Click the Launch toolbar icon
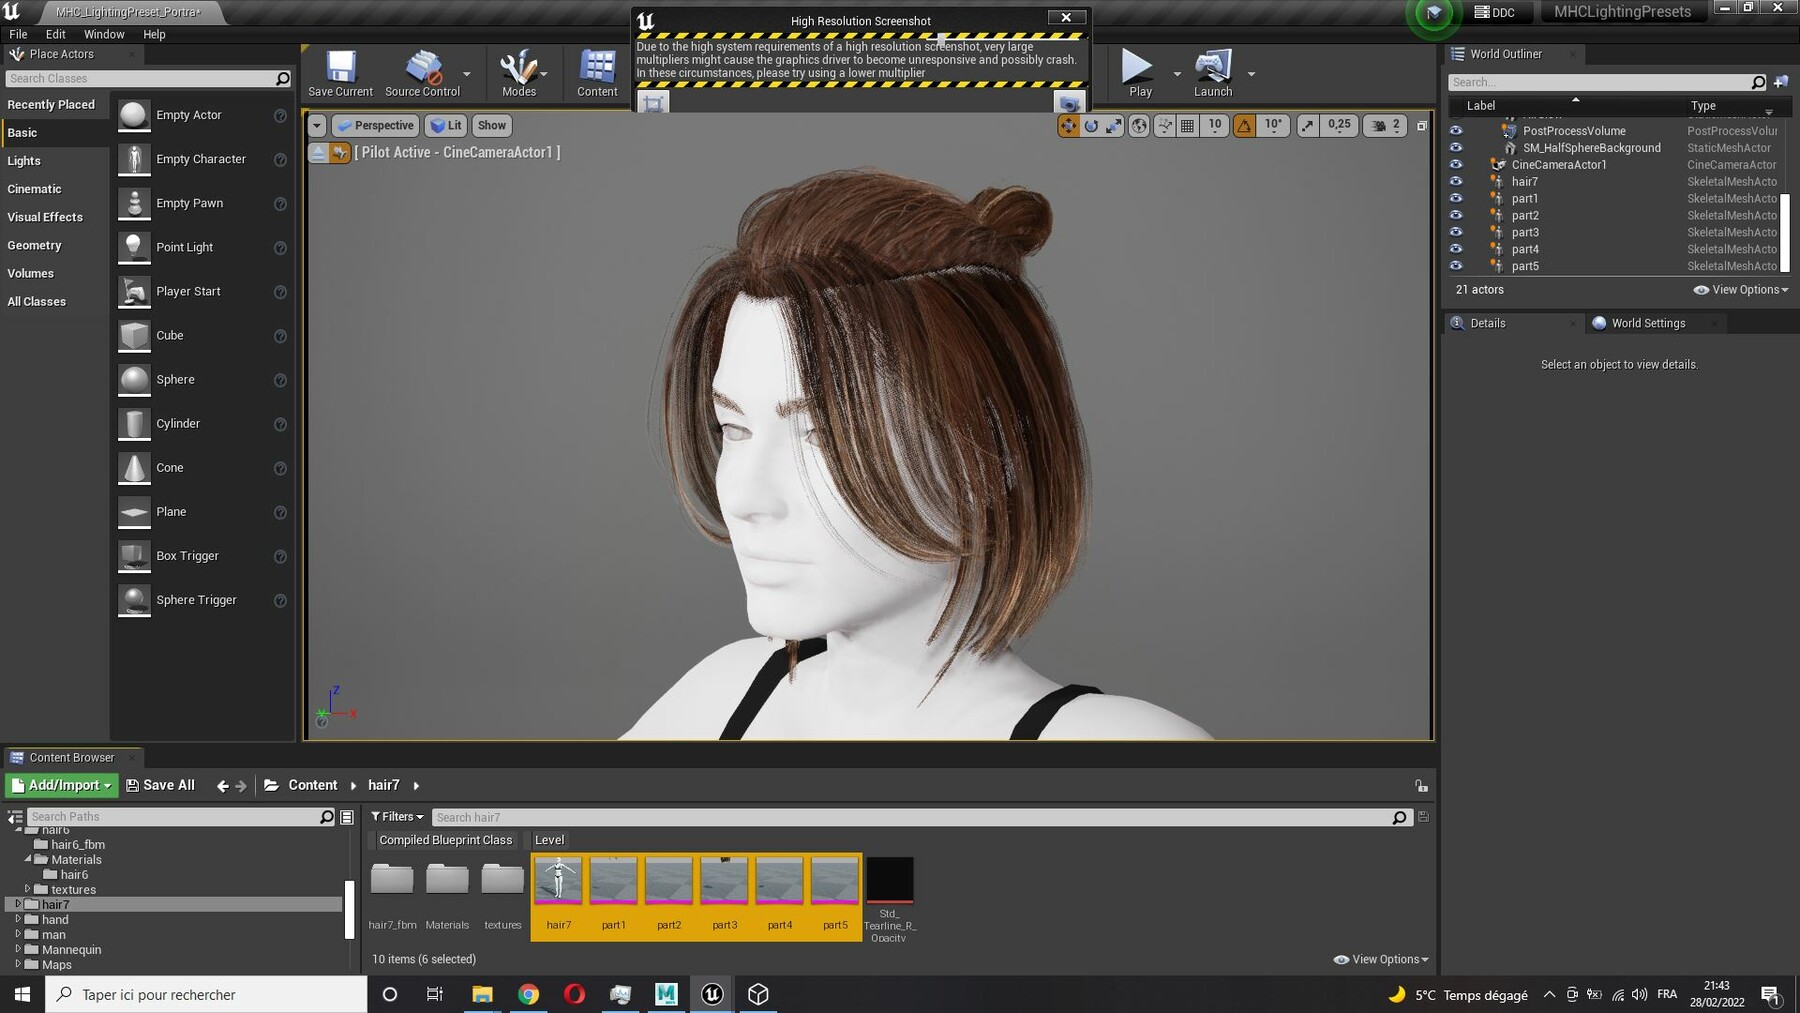Viewport: 1800px width, 1013px height. [1213, 73]
